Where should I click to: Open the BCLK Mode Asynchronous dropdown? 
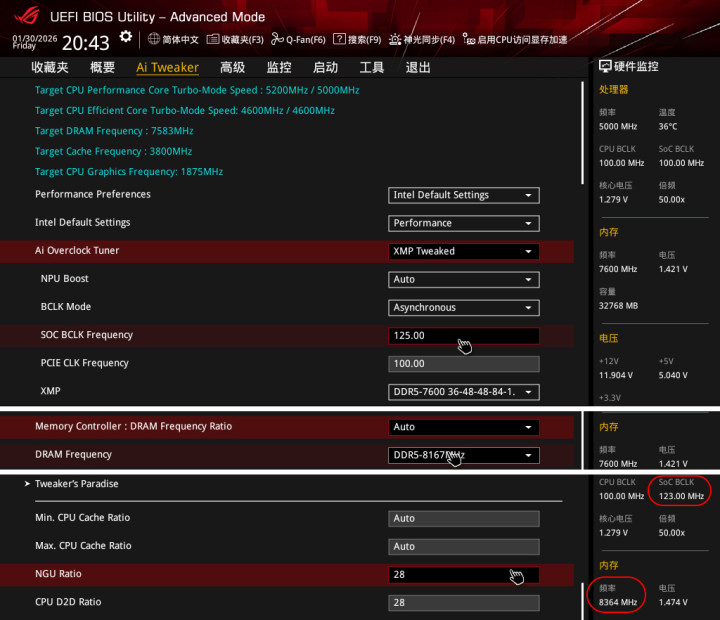(464, 307)
